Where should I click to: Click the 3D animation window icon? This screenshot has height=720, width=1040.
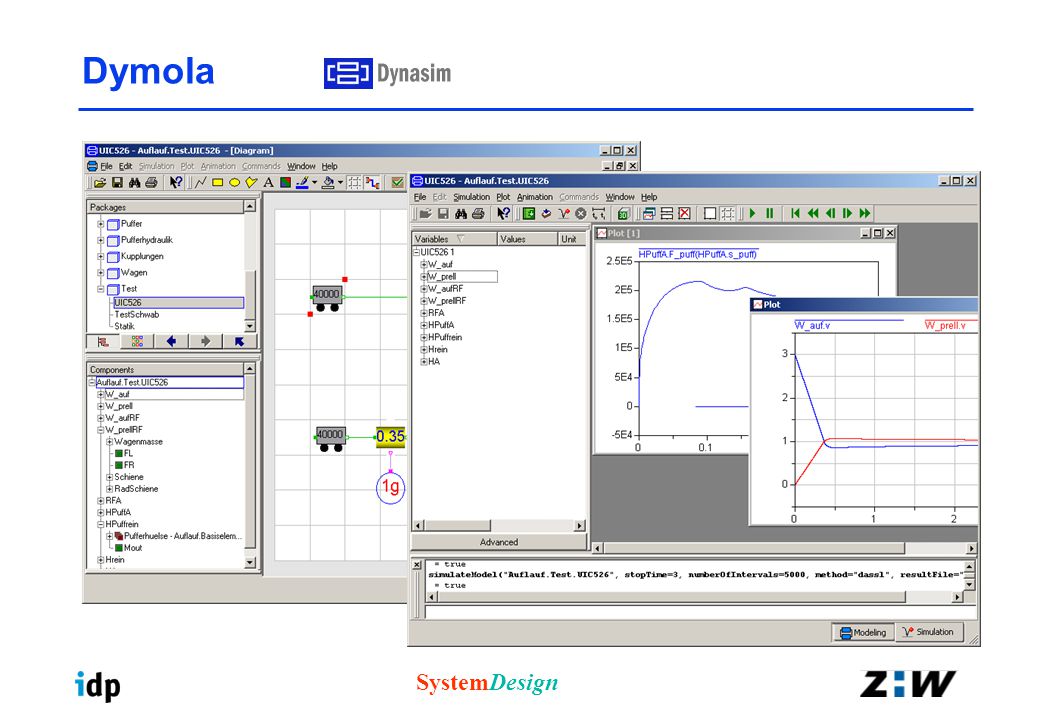pyautogui.click(x=623, y=213)
